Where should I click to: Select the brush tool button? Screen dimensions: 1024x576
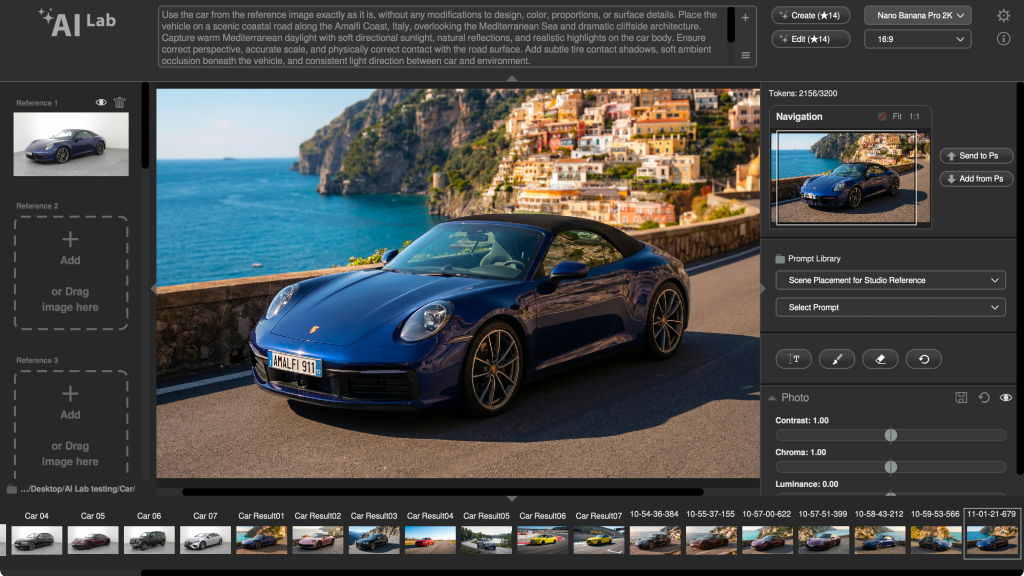[837, 359]
